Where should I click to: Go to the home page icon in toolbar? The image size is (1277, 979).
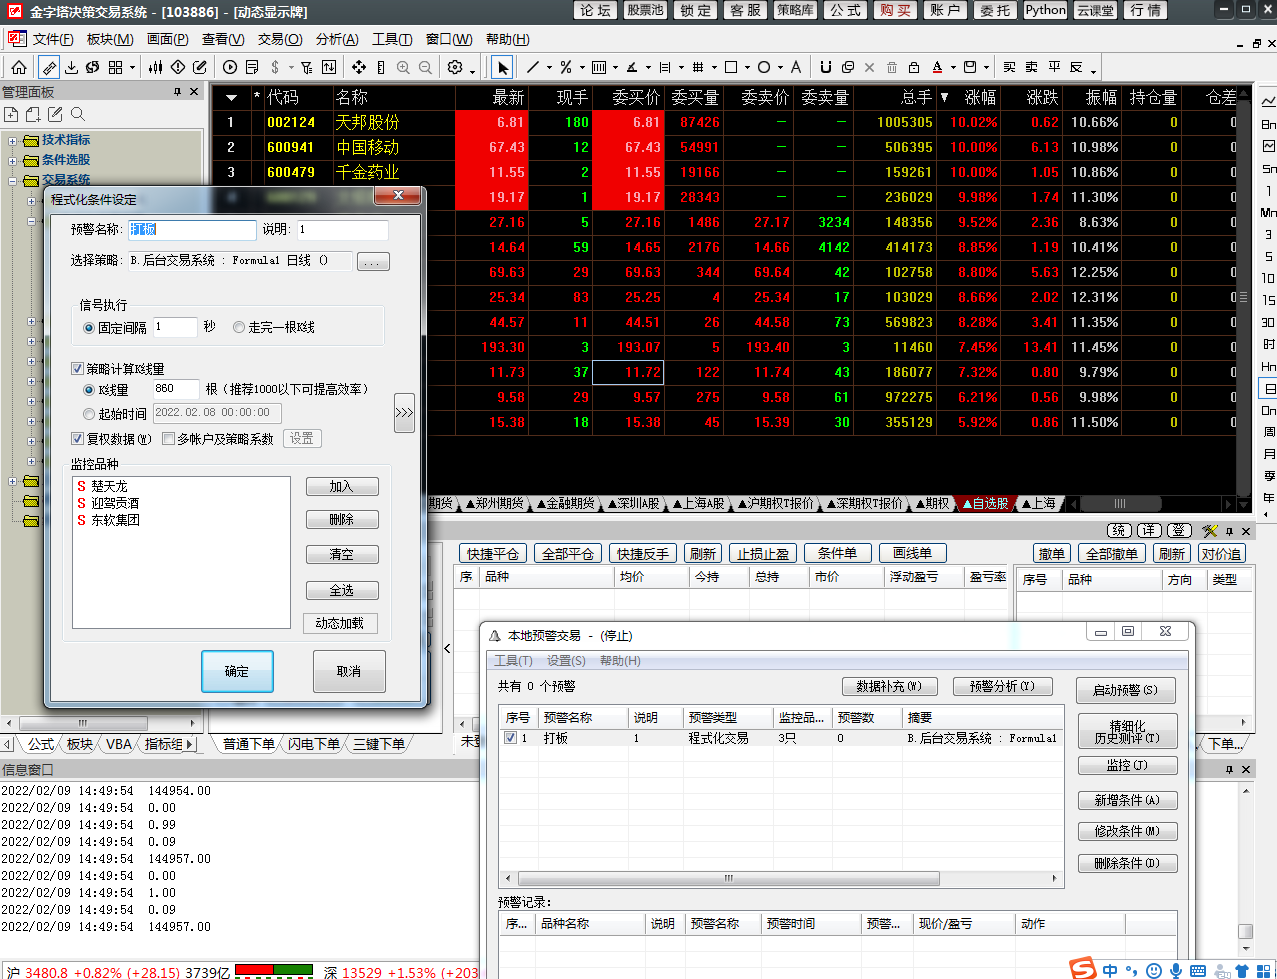point(19,67)
